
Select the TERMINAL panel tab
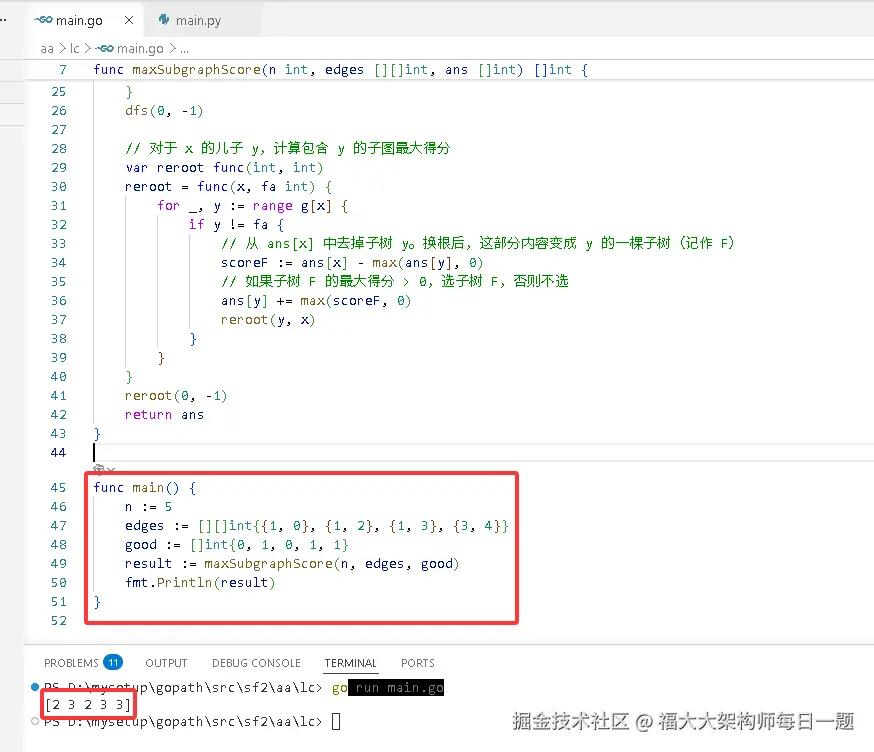351,663
